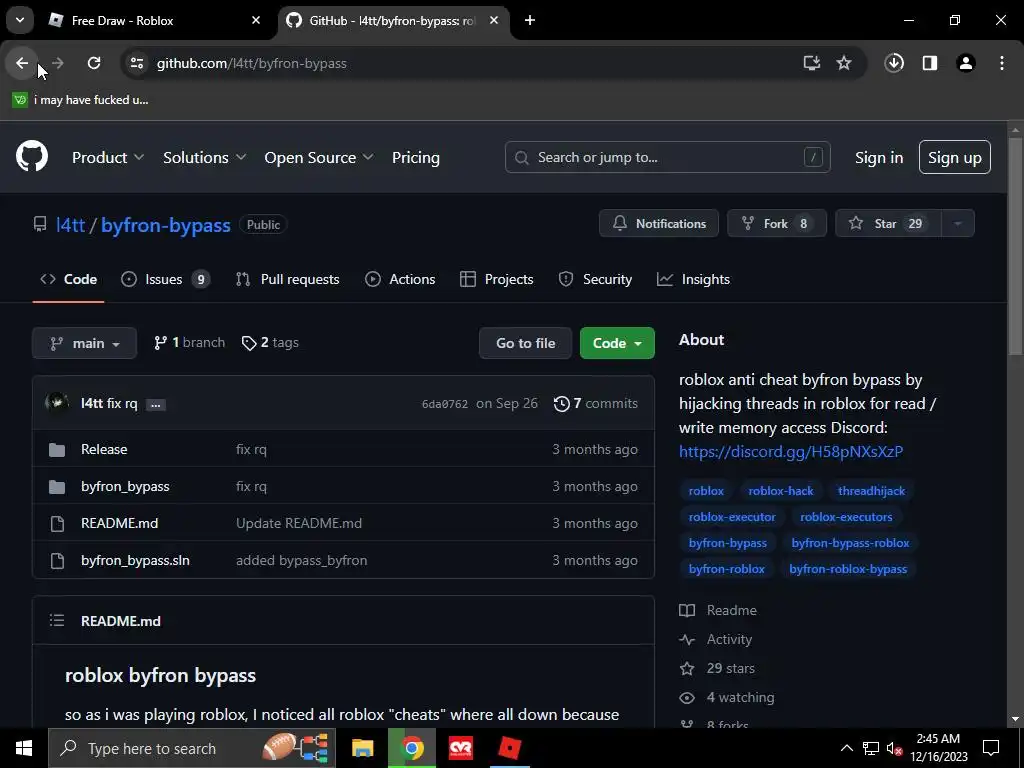Open the Pull requests tab
This screenshot has width=1024, height=768.
[288, 280]
